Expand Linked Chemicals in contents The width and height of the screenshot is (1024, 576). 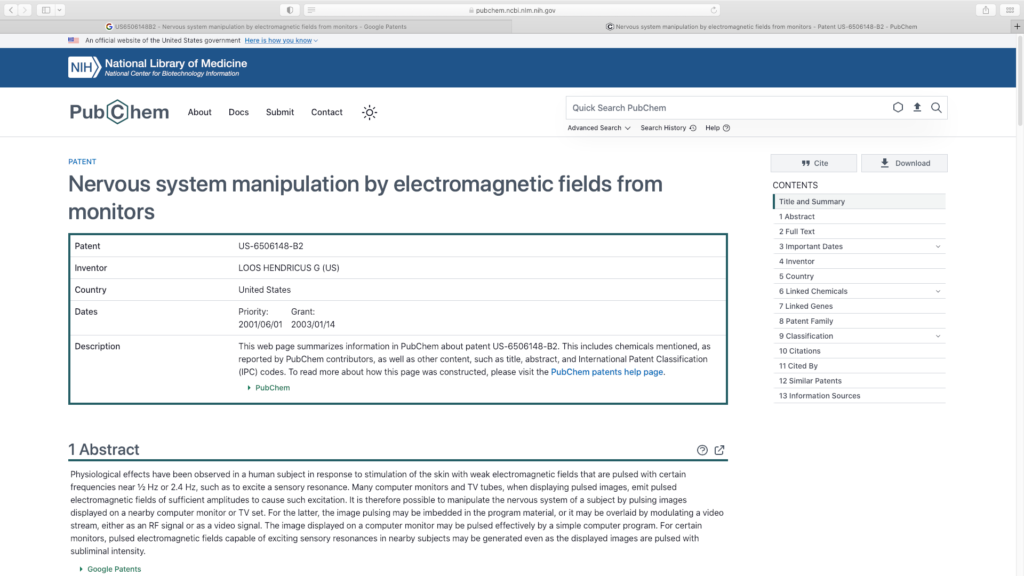click(x=937, y=291)
